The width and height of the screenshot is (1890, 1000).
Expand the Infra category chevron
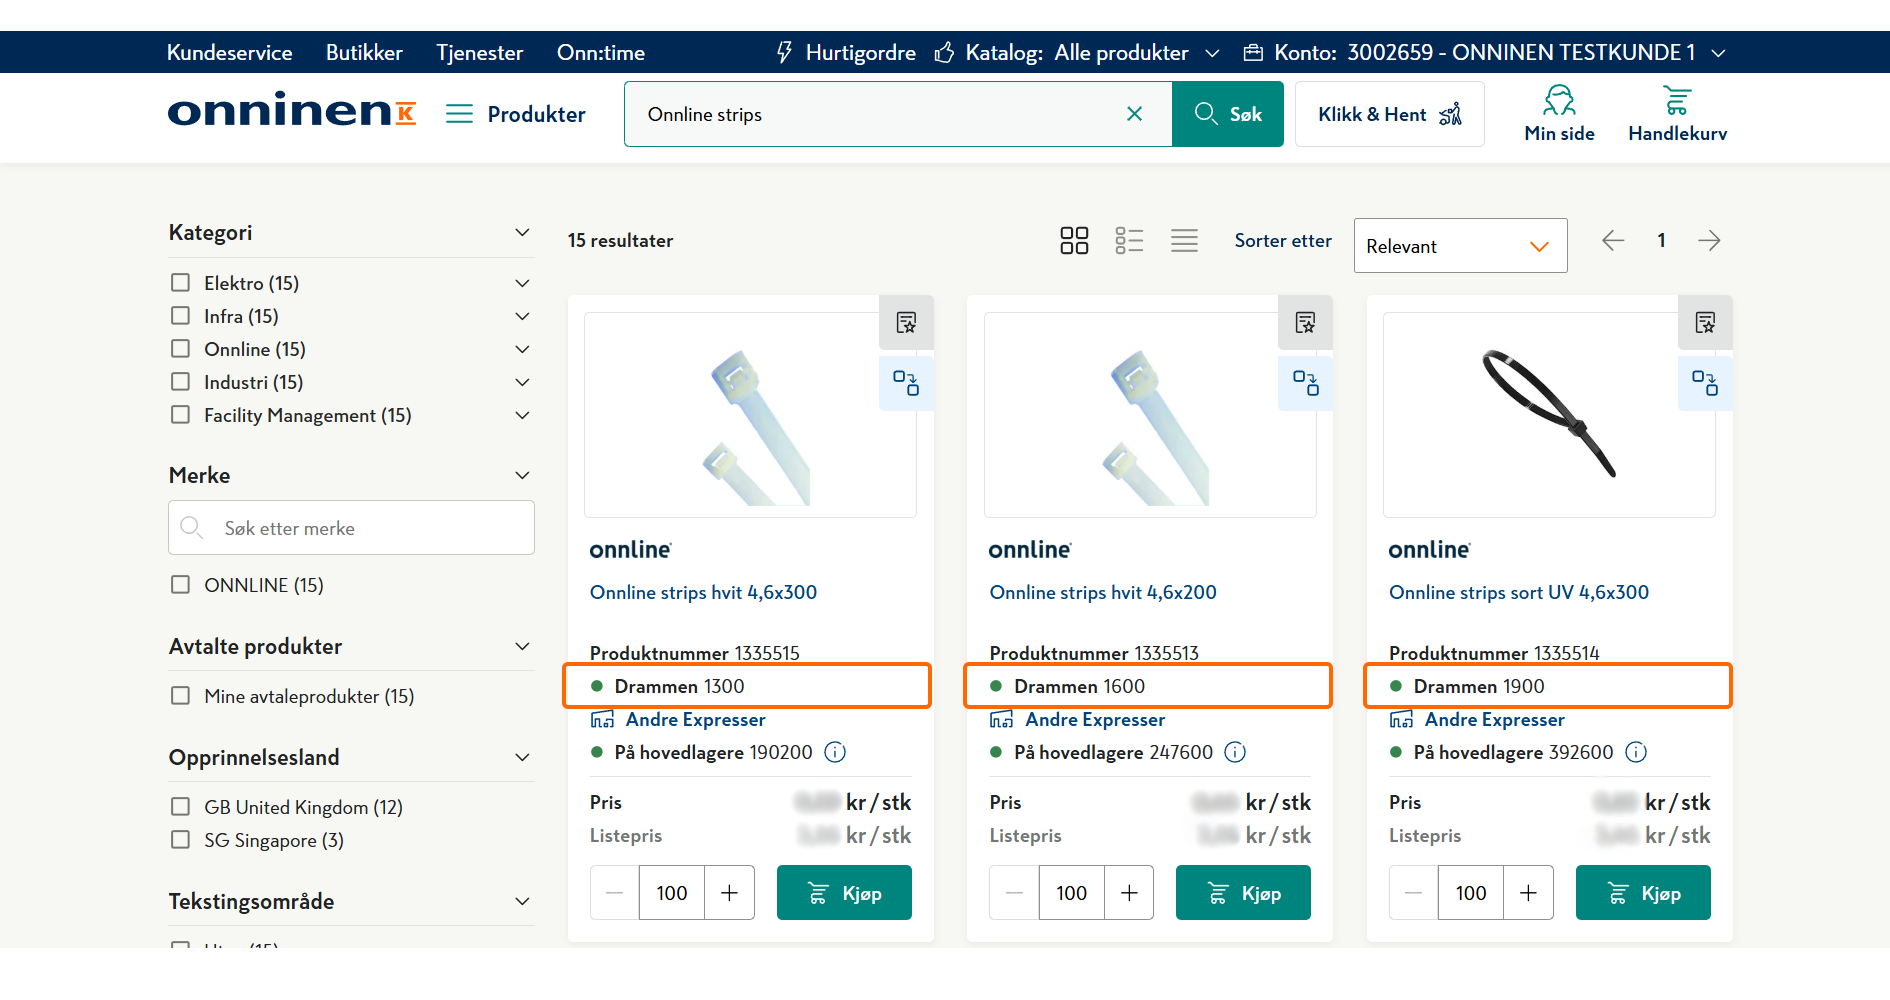(x=522, y=316)
